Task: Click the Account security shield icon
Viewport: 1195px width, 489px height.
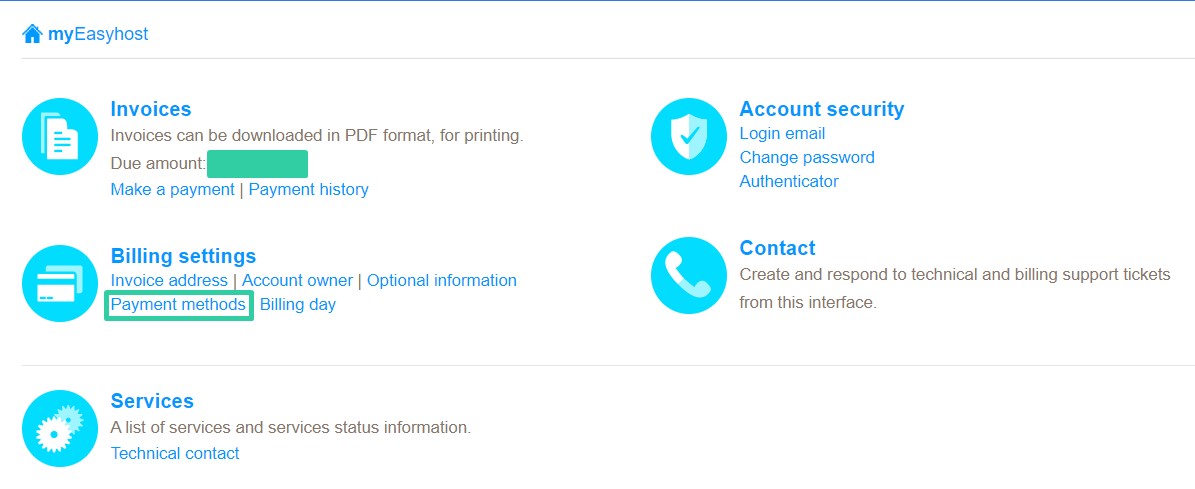Action: (x=689, y=136)
